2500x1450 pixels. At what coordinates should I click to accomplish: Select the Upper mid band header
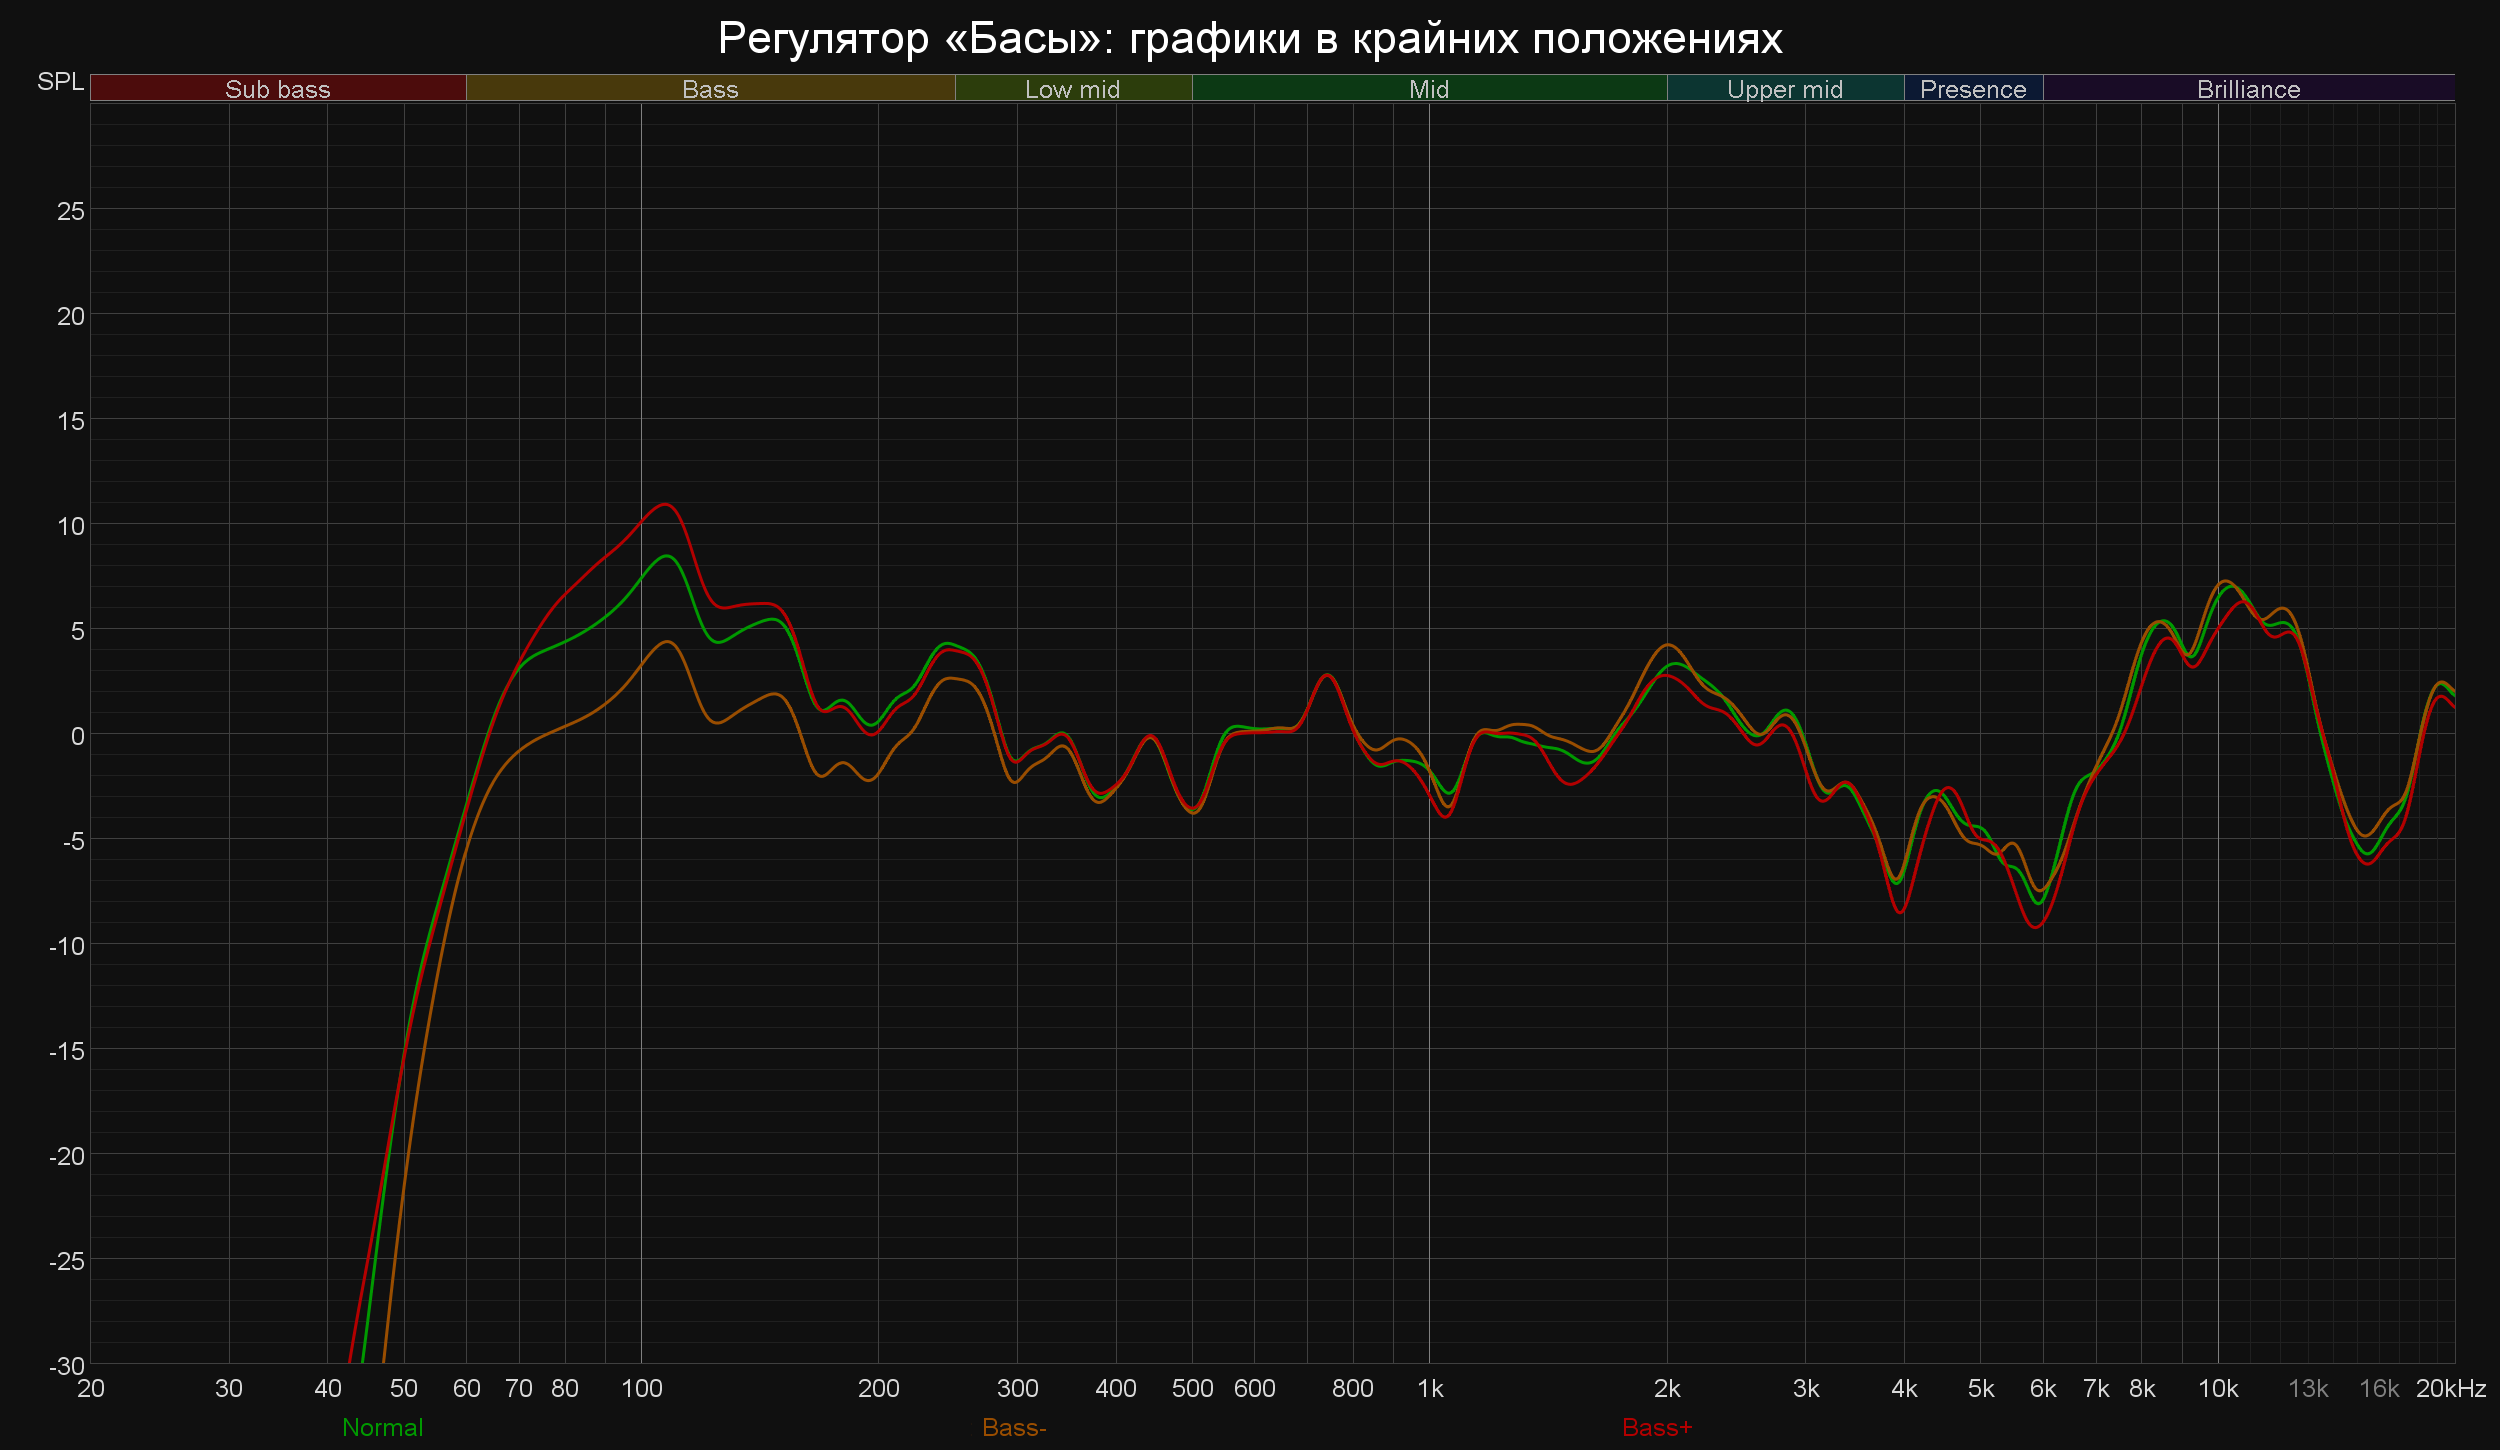pos(1785,89)
